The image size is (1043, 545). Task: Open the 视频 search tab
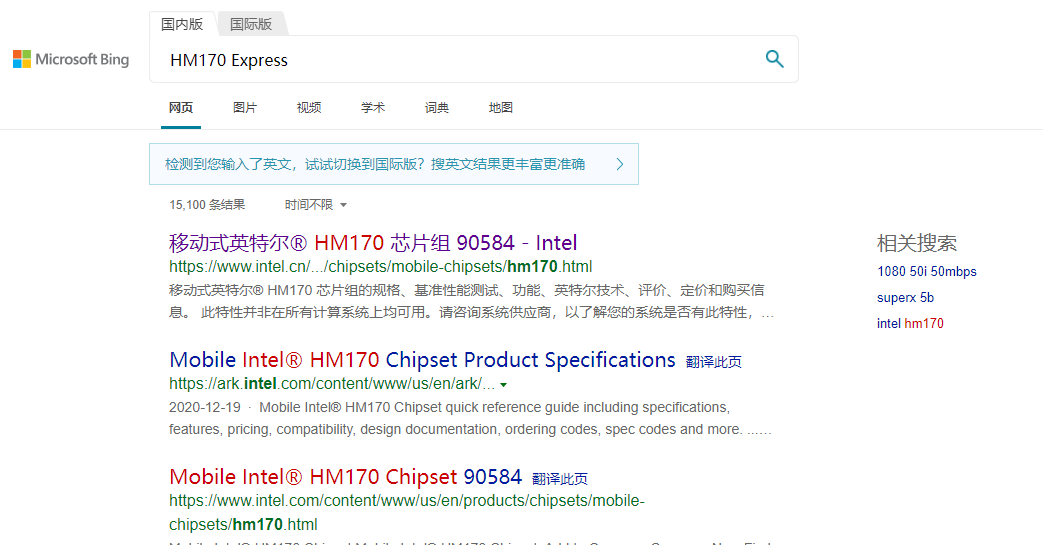(x=309, y=108)
